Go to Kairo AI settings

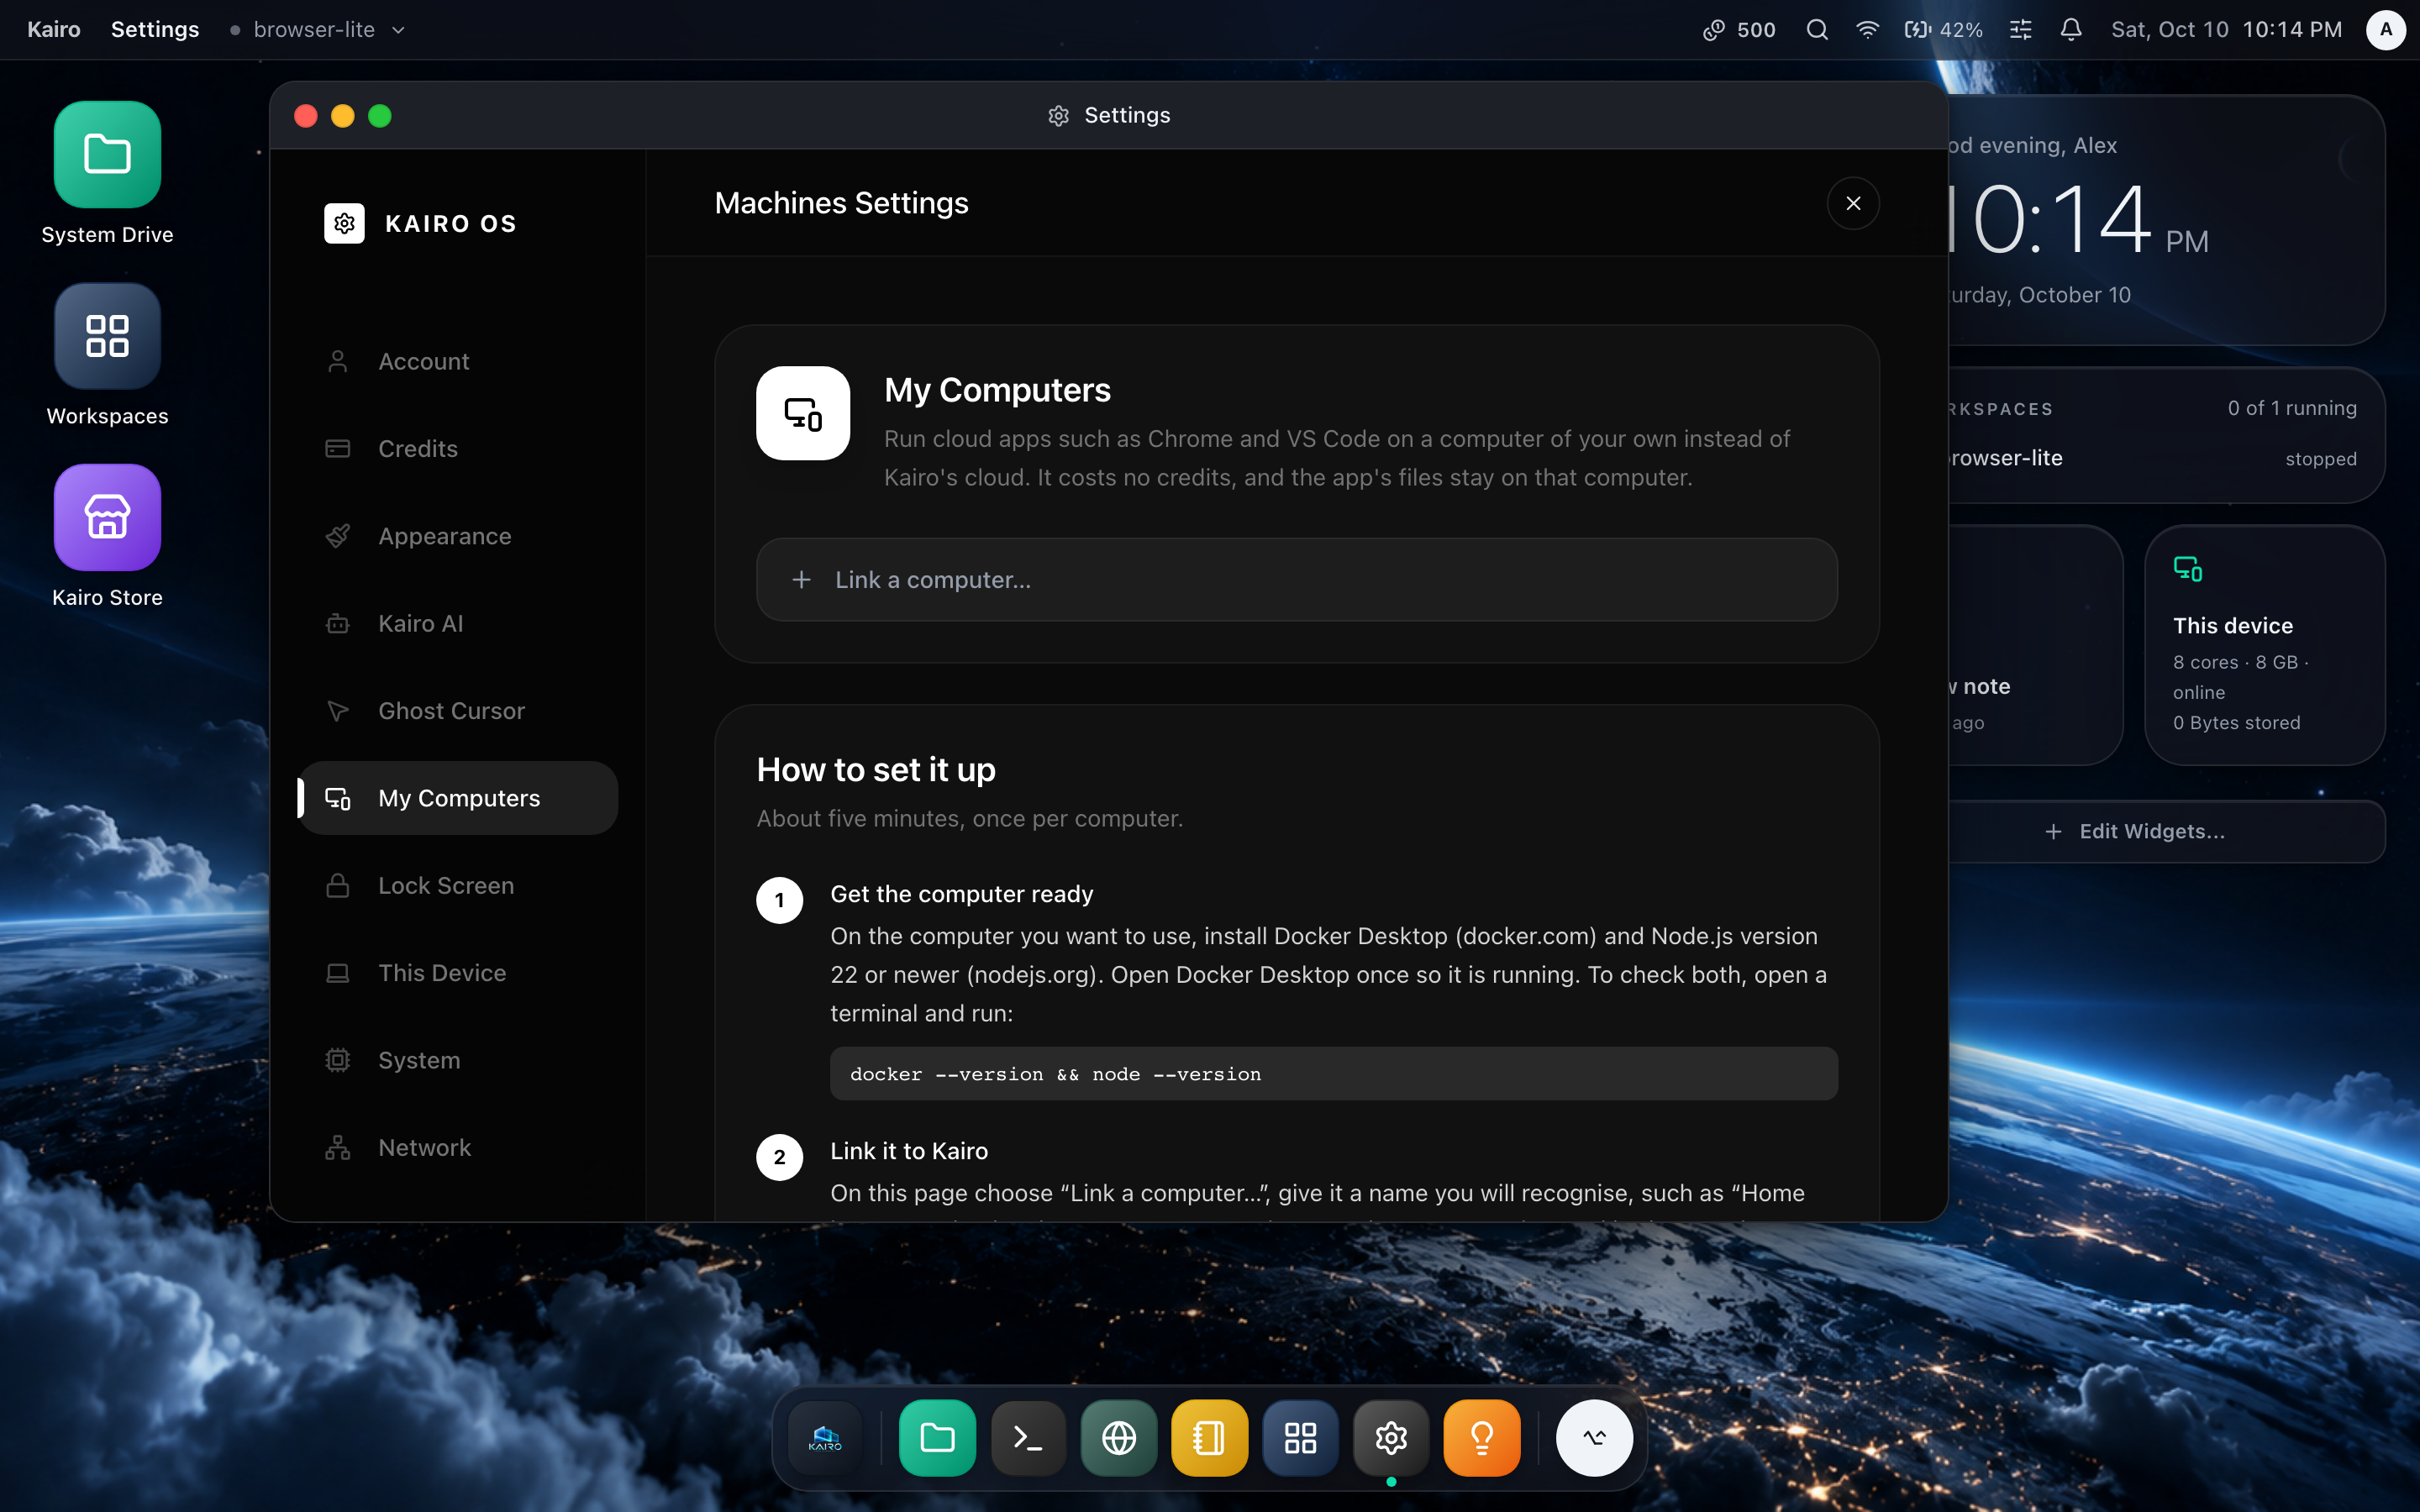click(458, 623)
